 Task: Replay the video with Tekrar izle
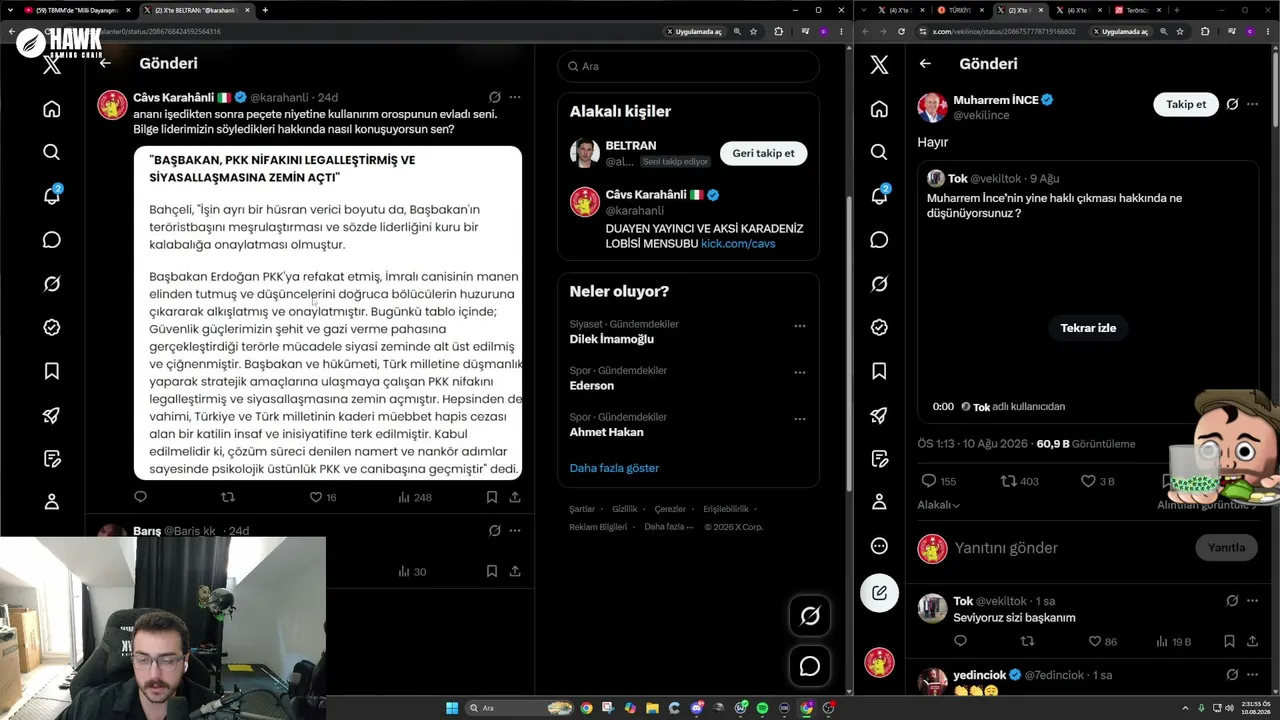click(1088, 328)
